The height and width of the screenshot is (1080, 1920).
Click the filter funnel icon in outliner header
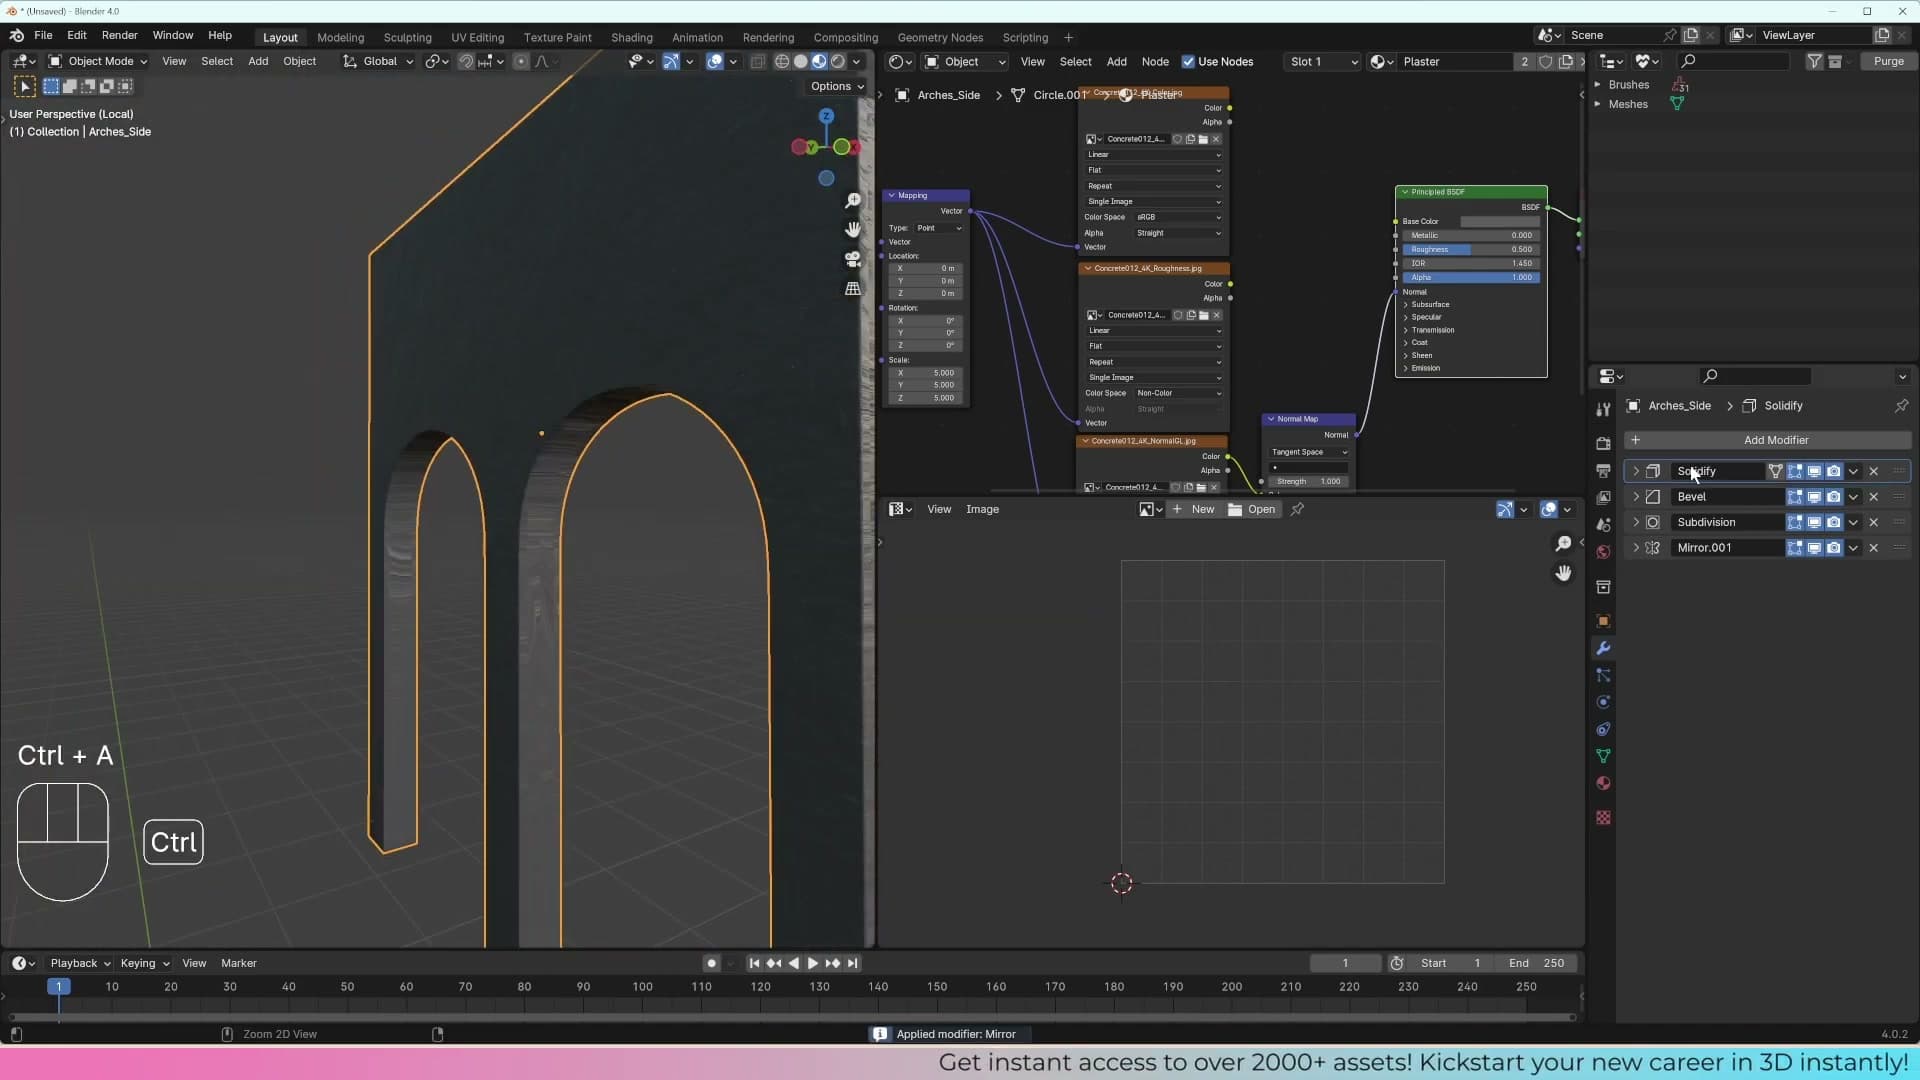1814,61
